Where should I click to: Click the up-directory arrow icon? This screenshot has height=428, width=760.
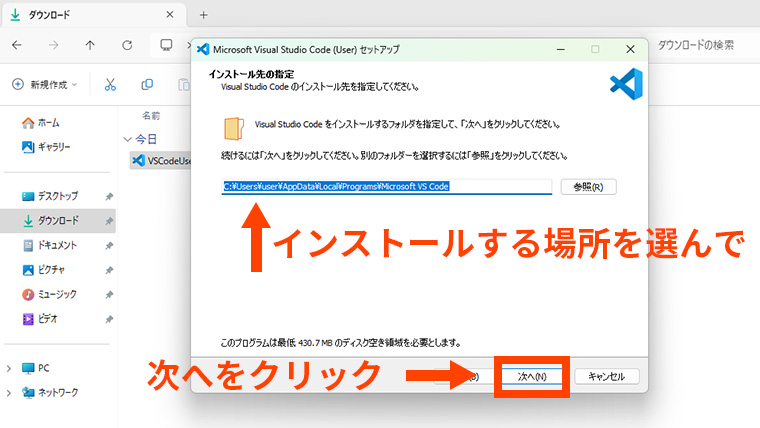click(x=90, y=45)
